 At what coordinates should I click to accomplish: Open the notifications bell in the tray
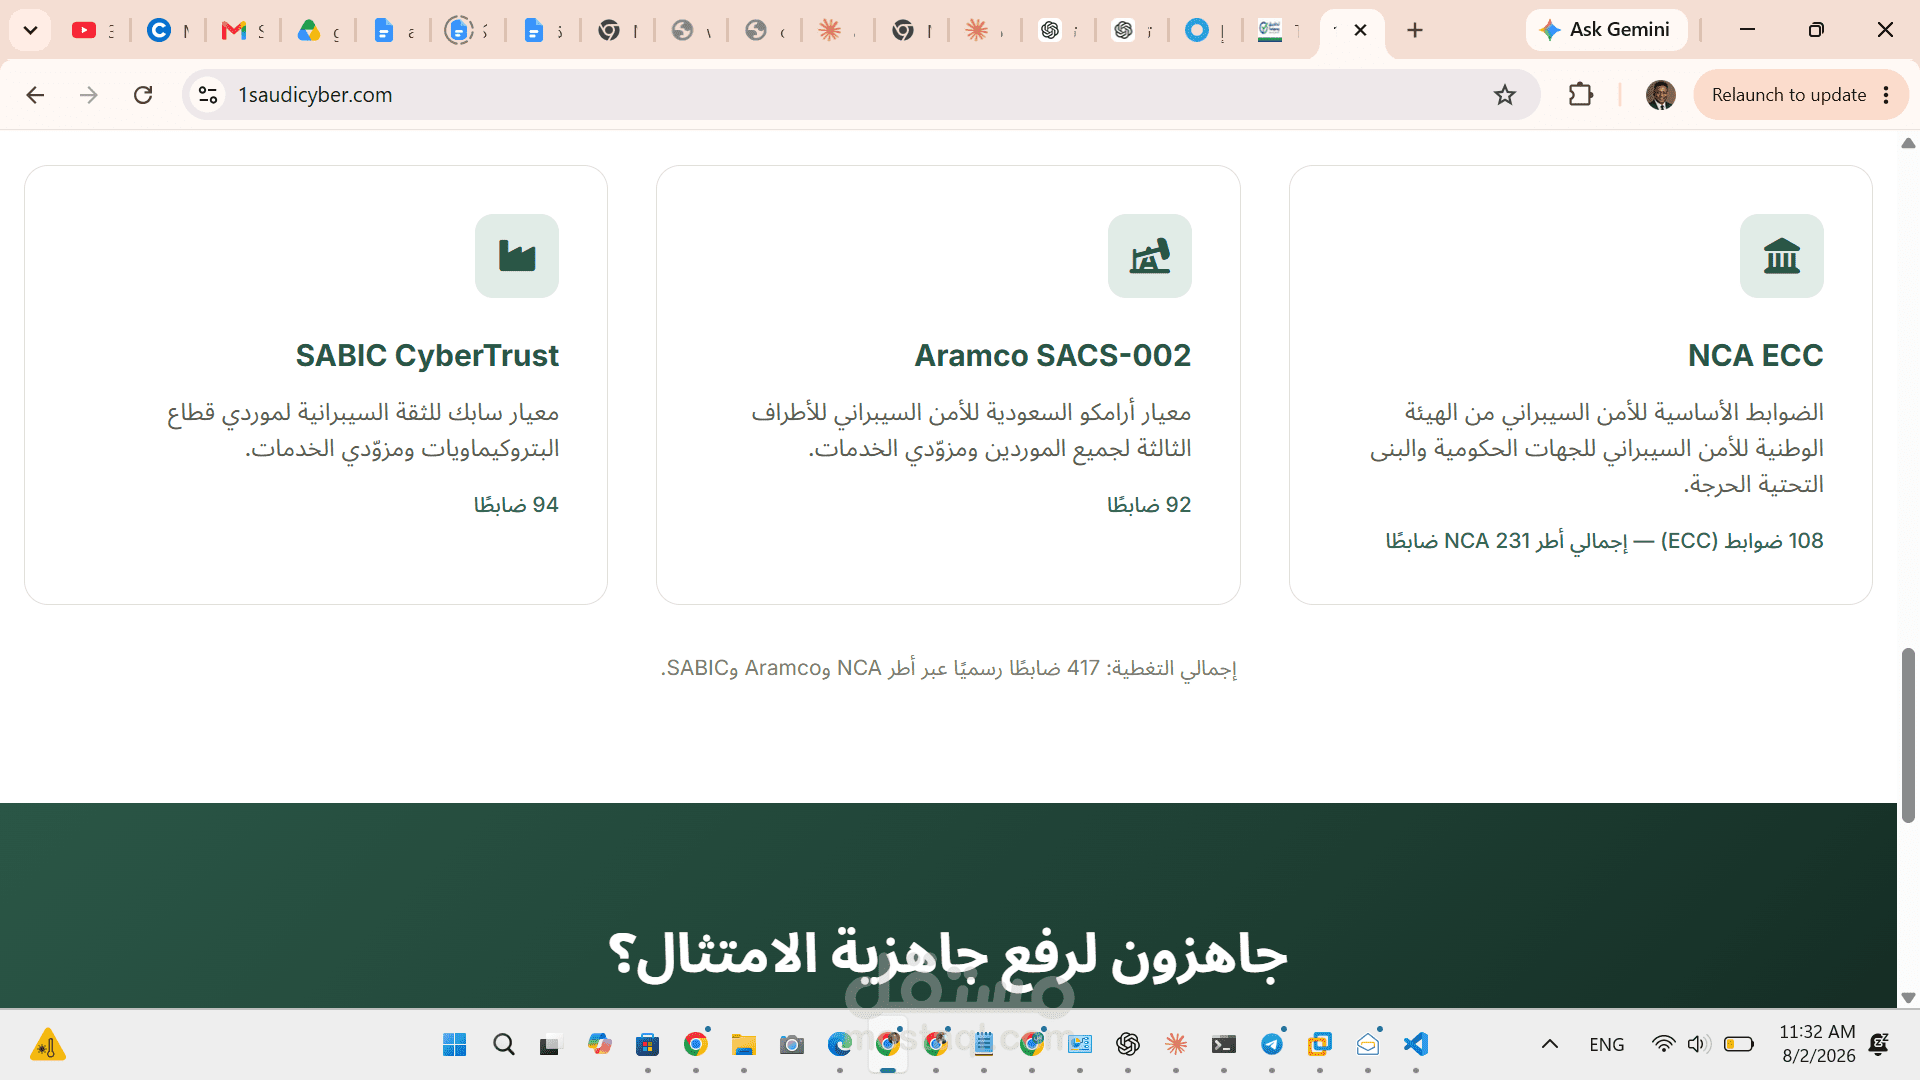point(1879,1045)
